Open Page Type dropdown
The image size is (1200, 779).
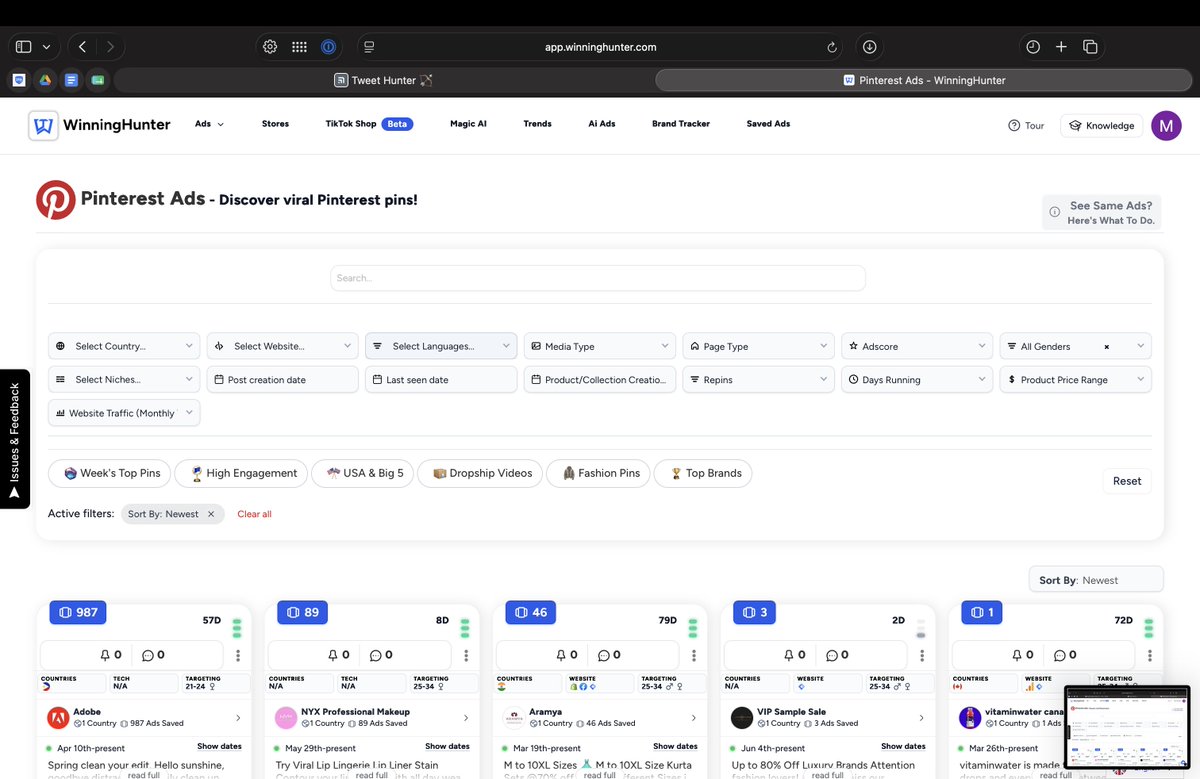point(758,346)
